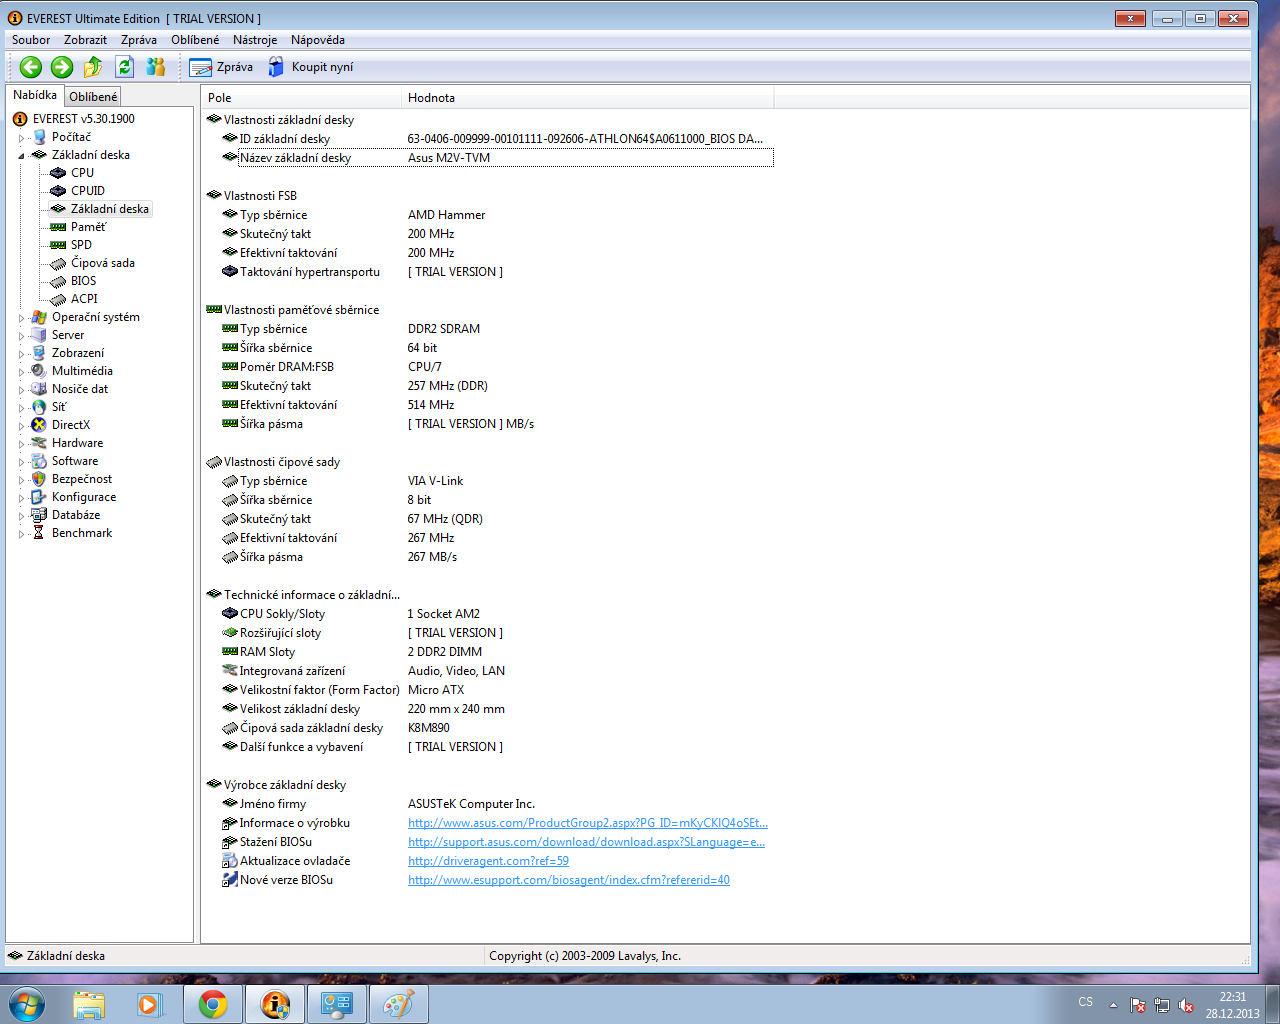Select the SPD icon in the tree

tap(58, 245)
